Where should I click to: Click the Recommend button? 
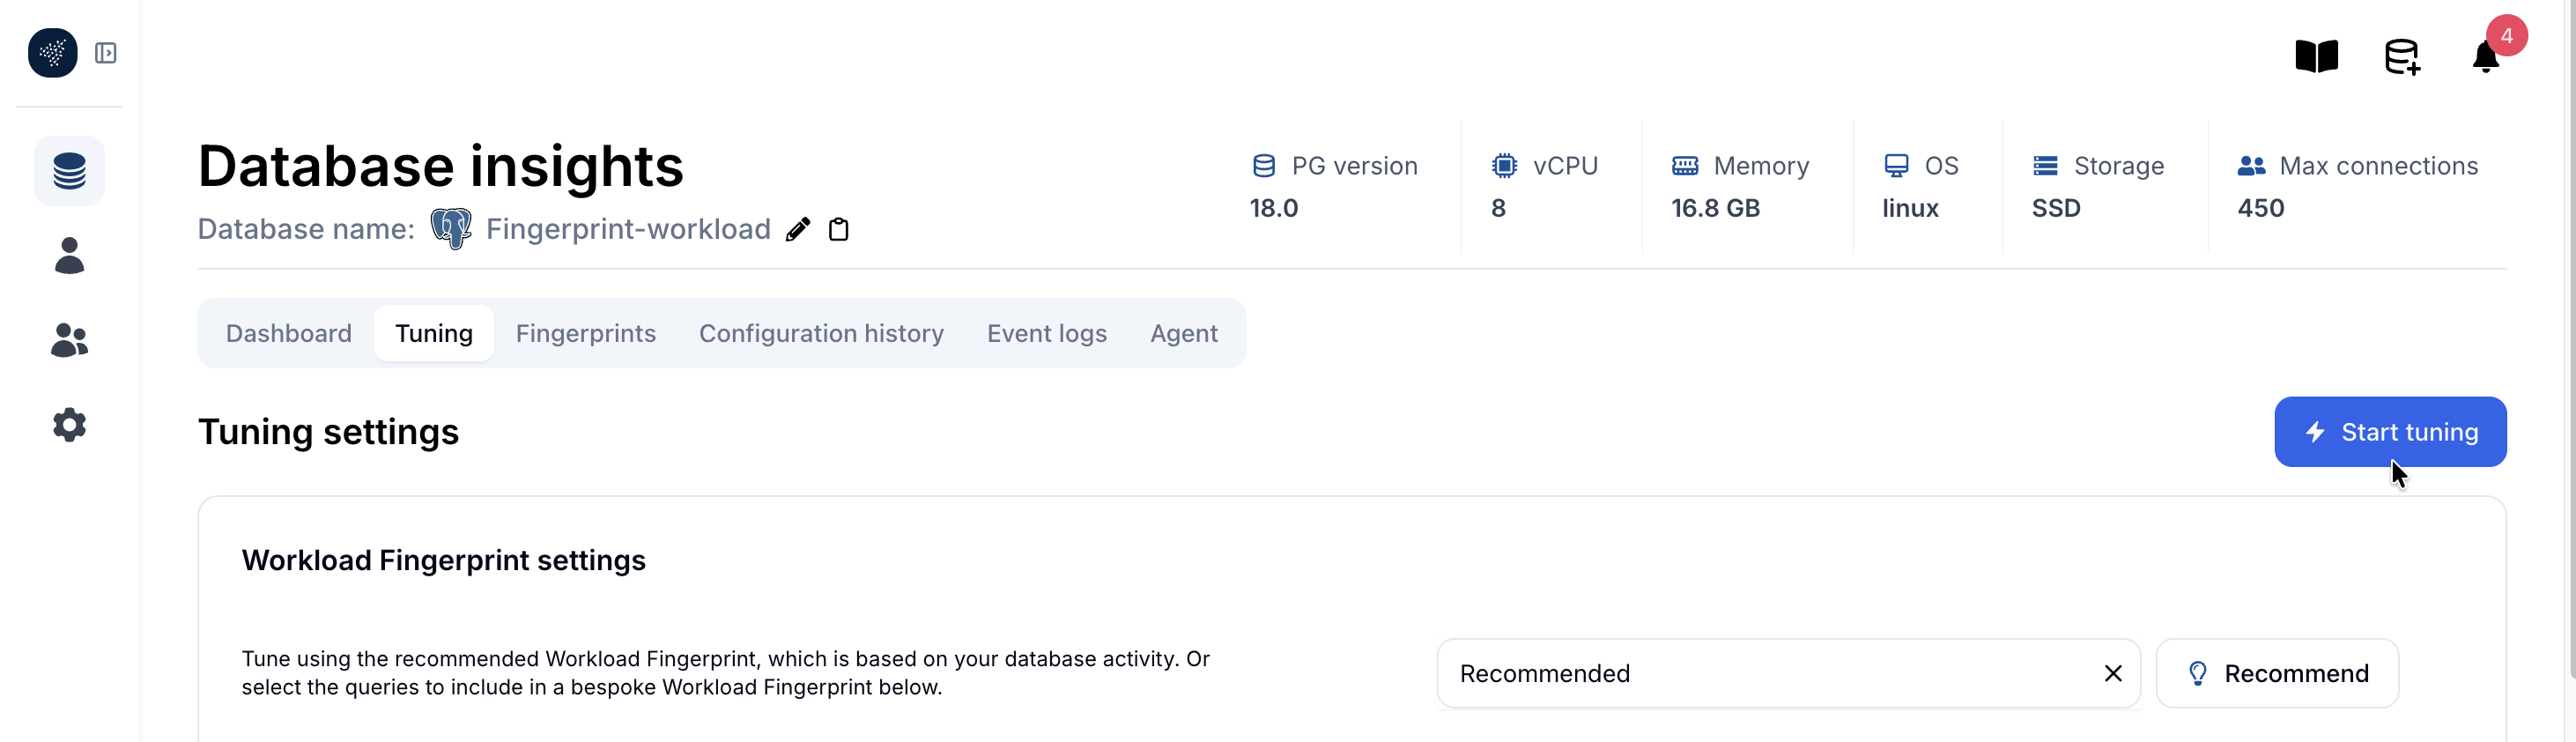coord(2276,674)
